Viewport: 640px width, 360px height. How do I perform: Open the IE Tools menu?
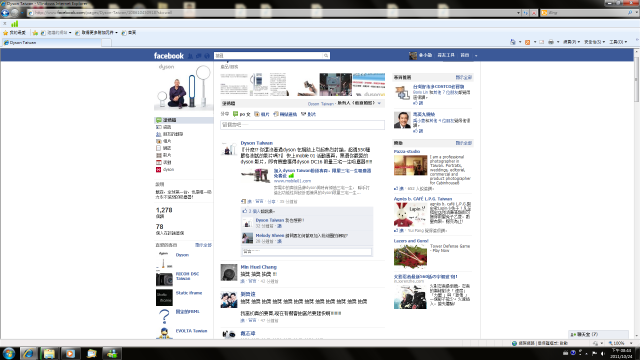(618, 42)
